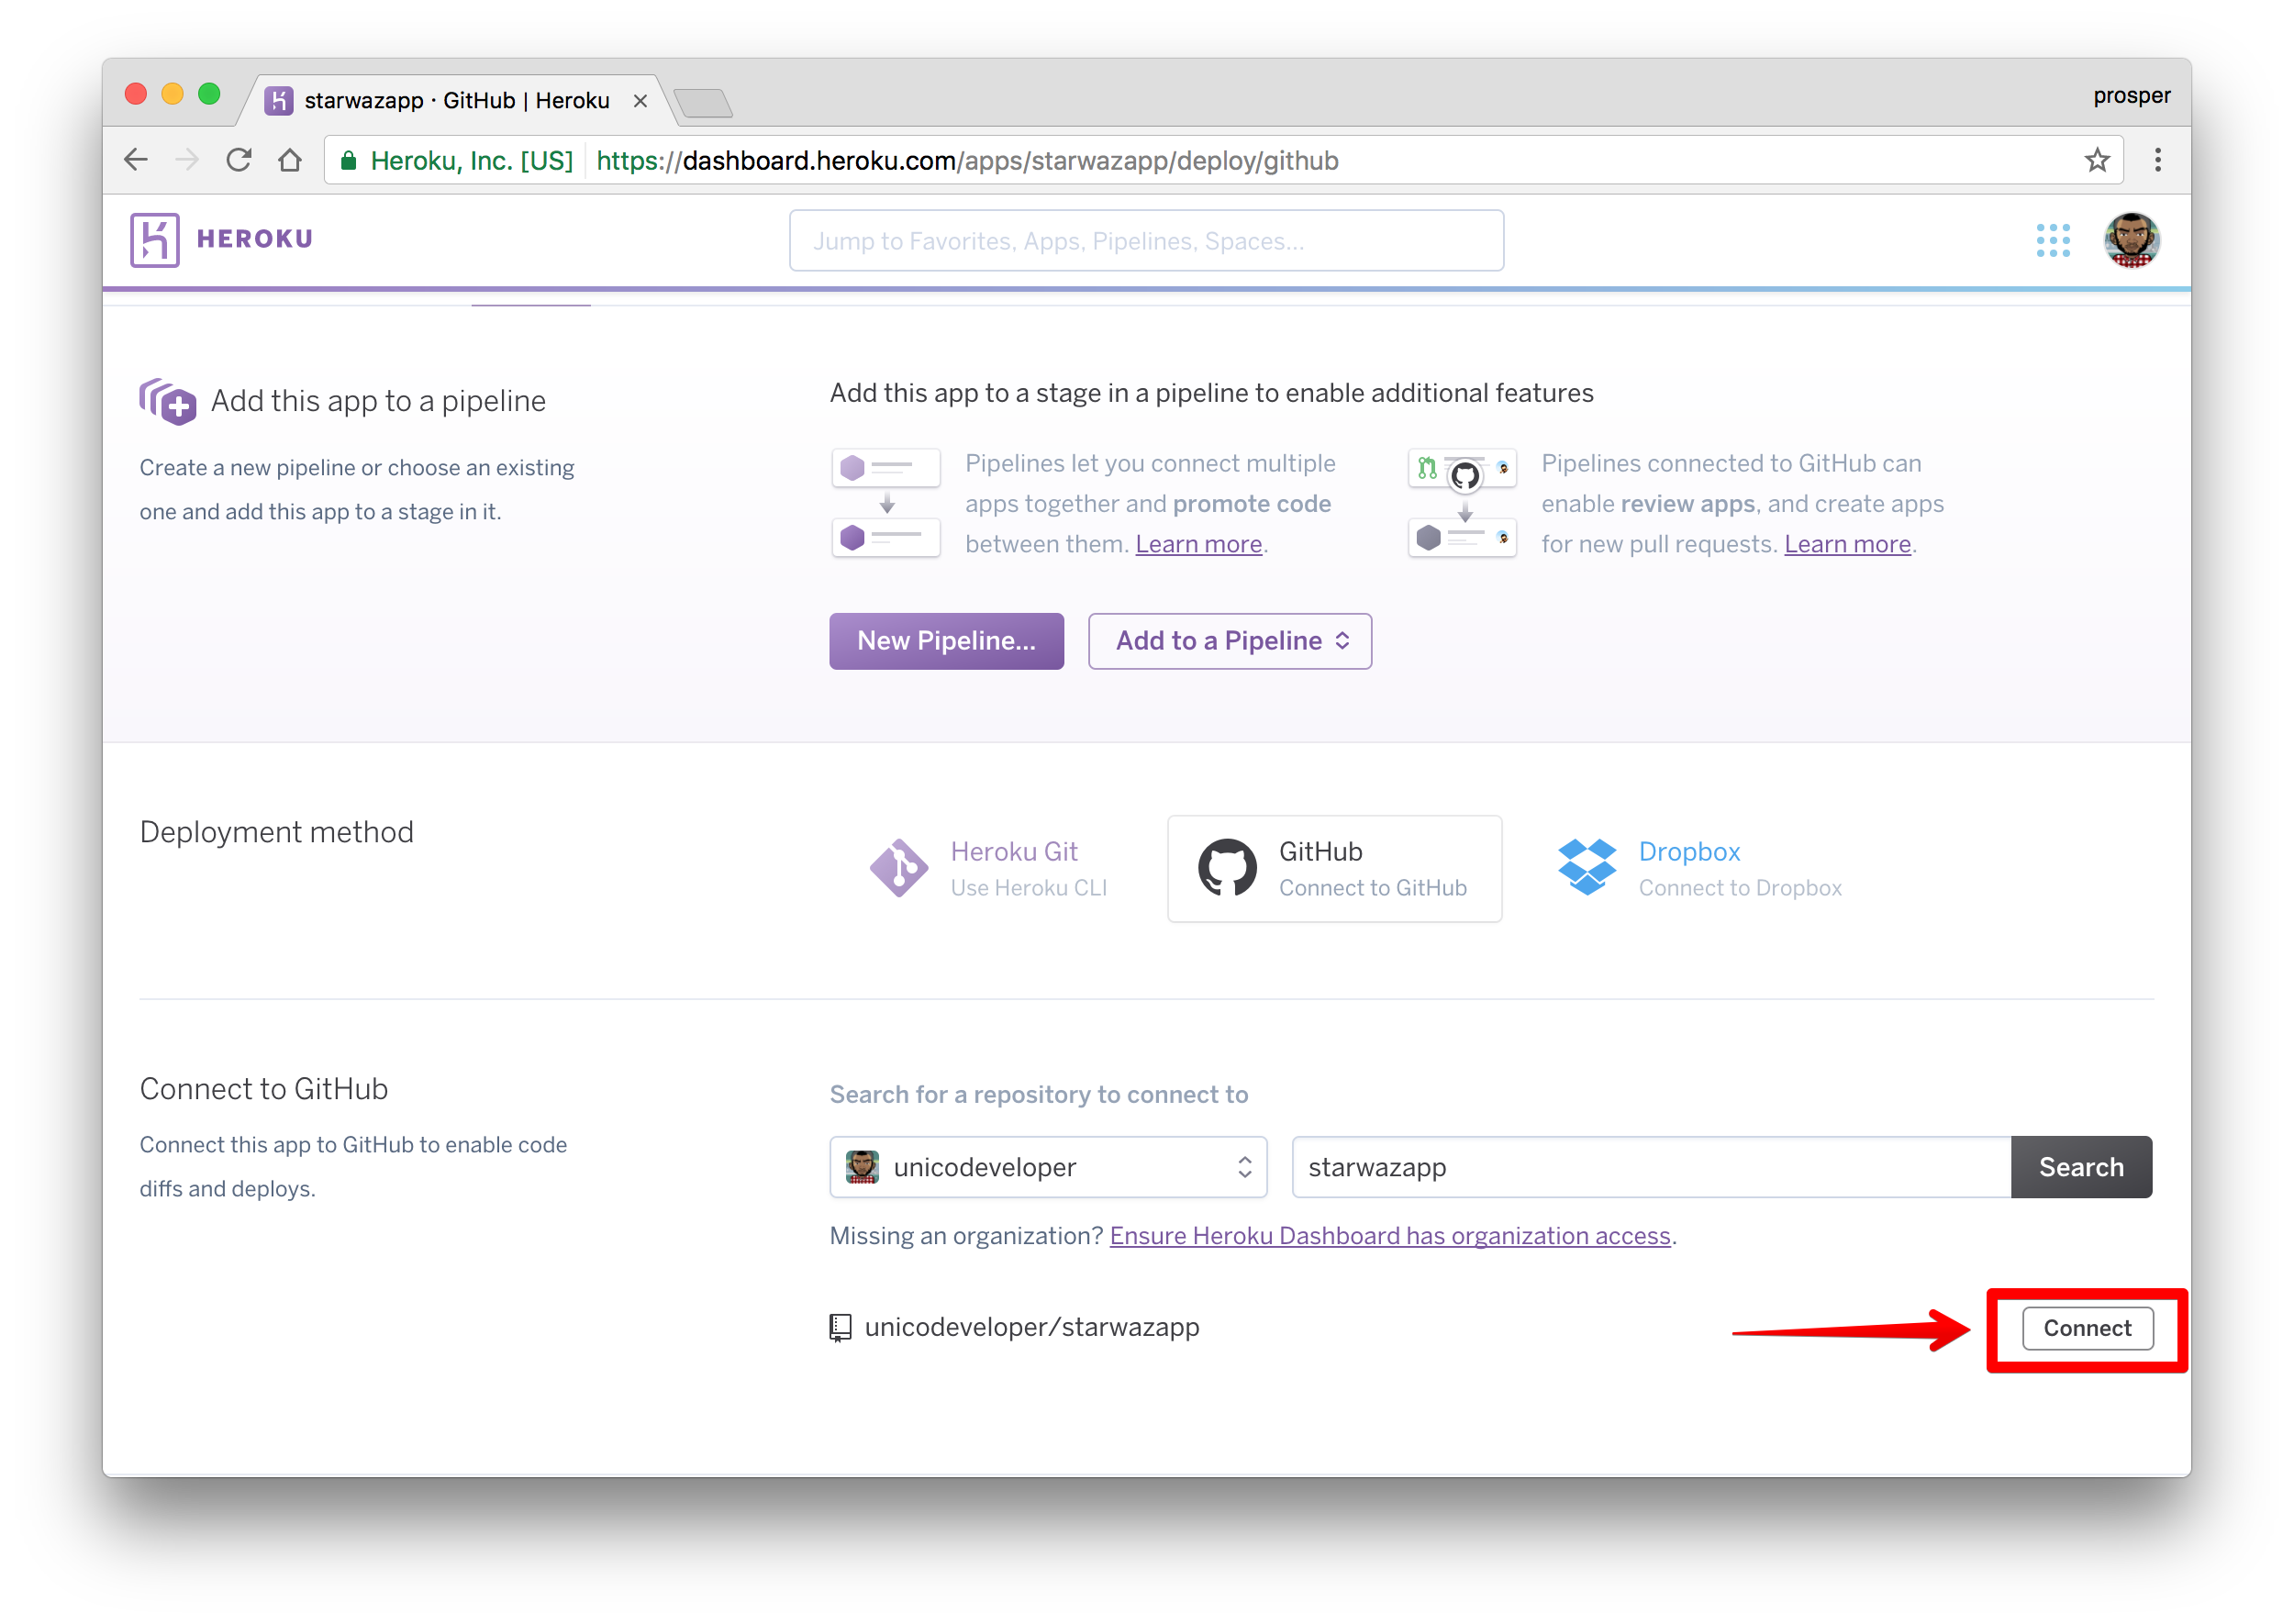This screenshot has height=1624, width=2294.
Task: Open the unicodeveloper organization dropdown
Action: pyautogui.click(x=1048, y=1167)
